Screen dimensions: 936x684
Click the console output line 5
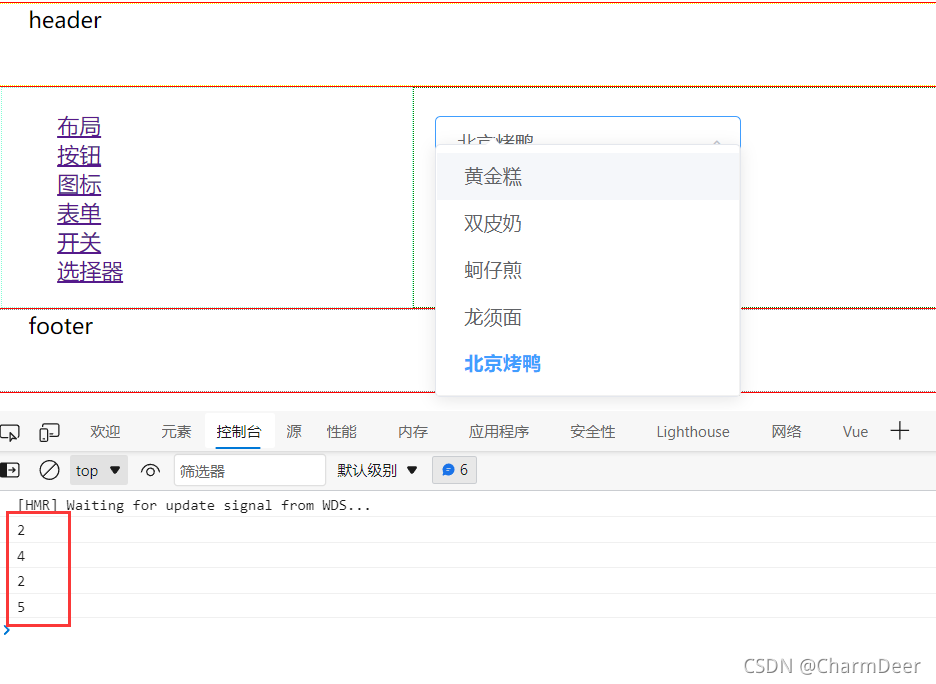21,607
